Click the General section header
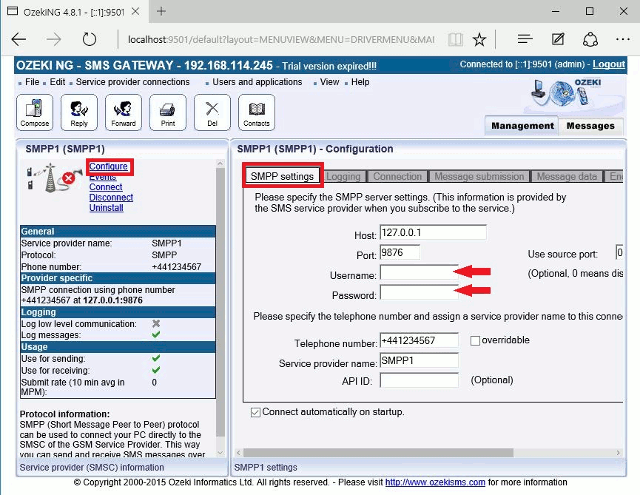This screenshot has width=640, height=495. [x=118, y=231]
